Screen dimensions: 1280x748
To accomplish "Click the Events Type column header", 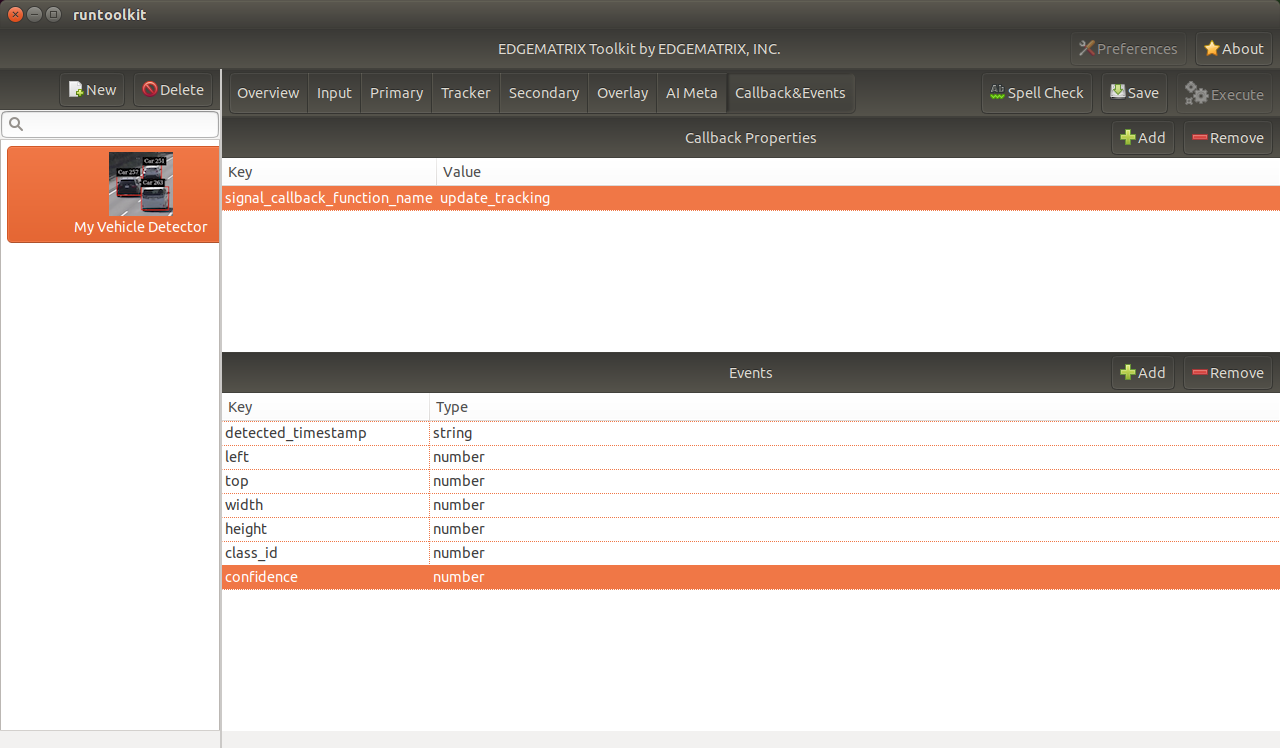I will [855, 407].
